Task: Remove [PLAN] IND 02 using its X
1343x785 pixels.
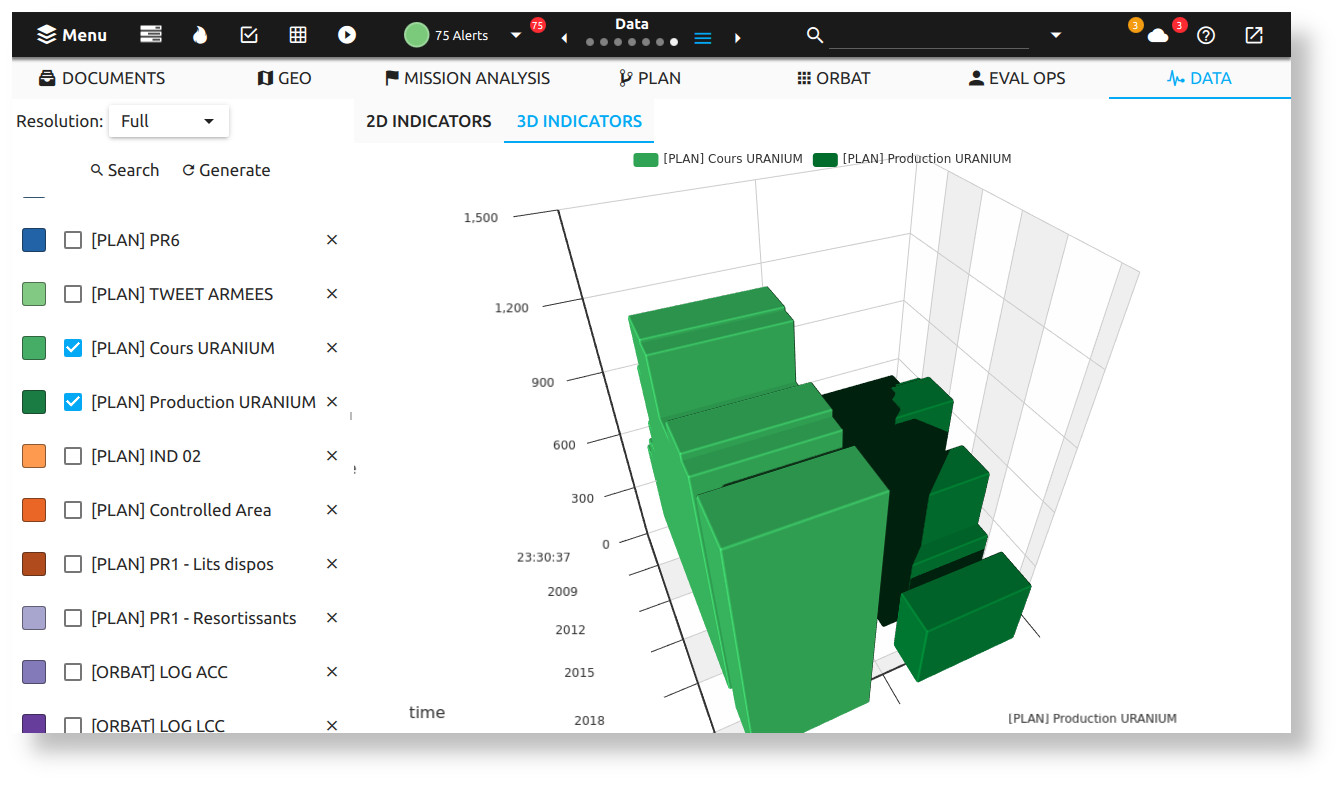Action: click(331, 455)
